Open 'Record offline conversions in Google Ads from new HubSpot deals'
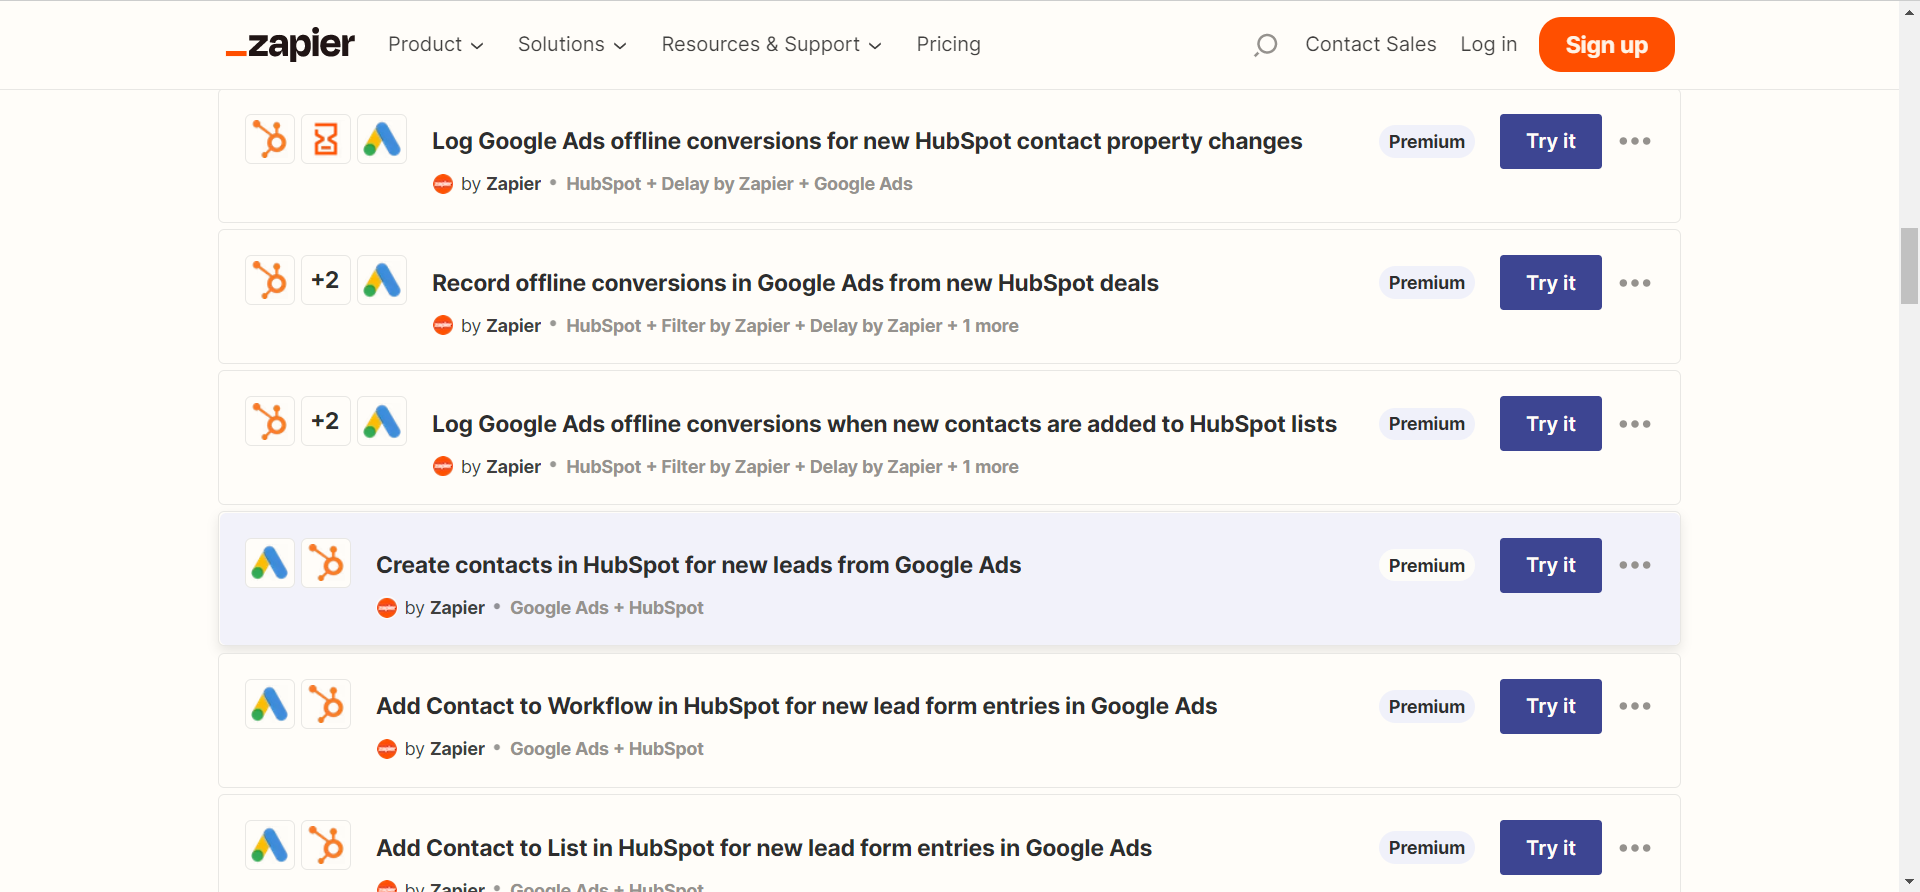The height and width of the screenshot is (892, 1920). [795, 283]
